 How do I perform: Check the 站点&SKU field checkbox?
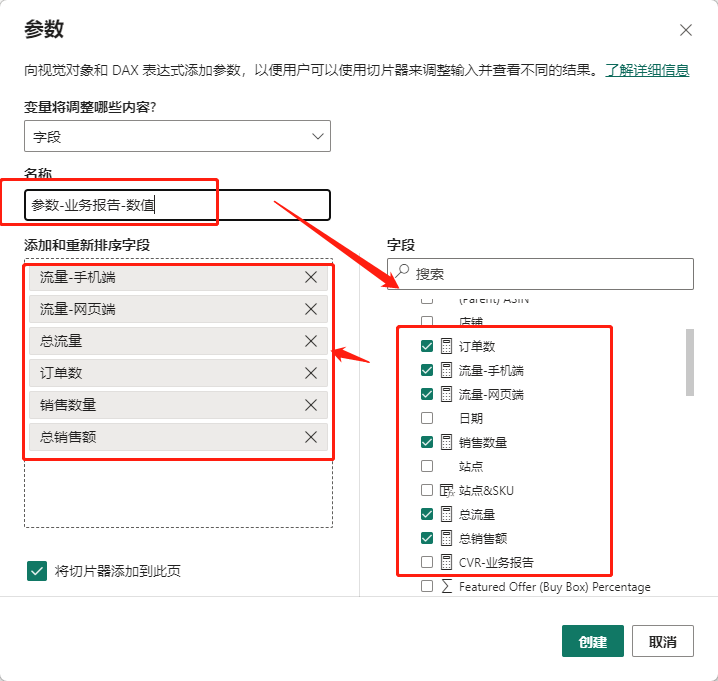tap(427, 490)
